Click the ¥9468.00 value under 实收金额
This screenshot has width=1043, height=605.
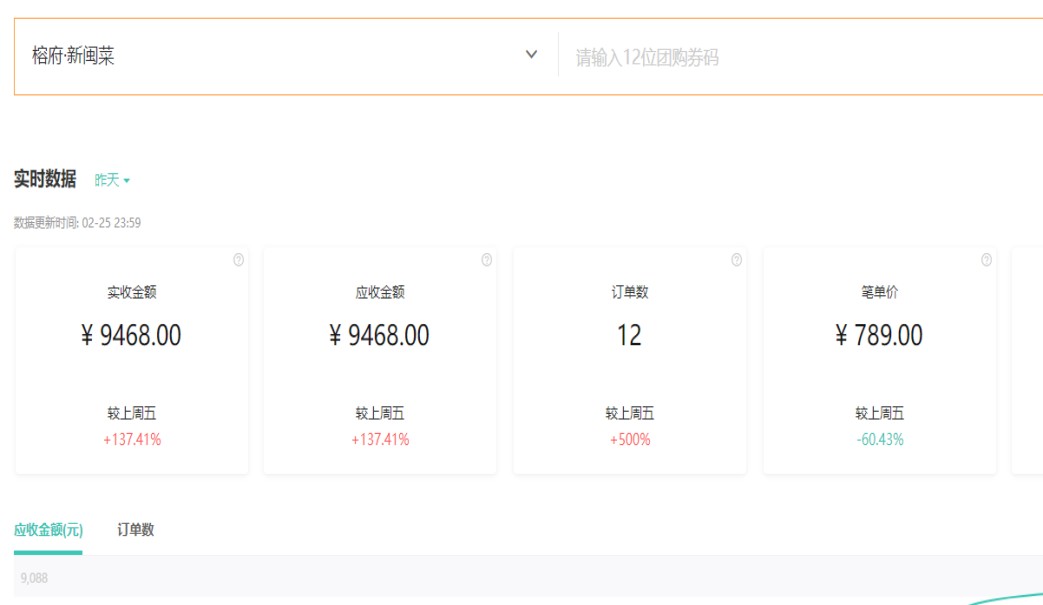[131, 335]
